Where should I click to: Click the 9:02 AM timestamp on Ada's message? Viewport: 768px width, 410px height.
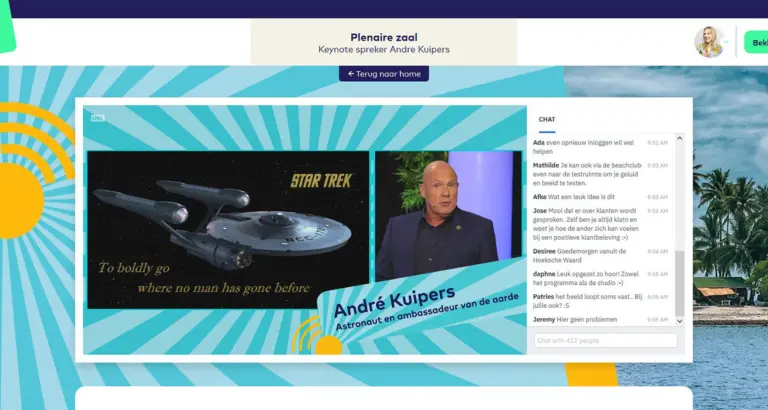[x=657, y=143]
